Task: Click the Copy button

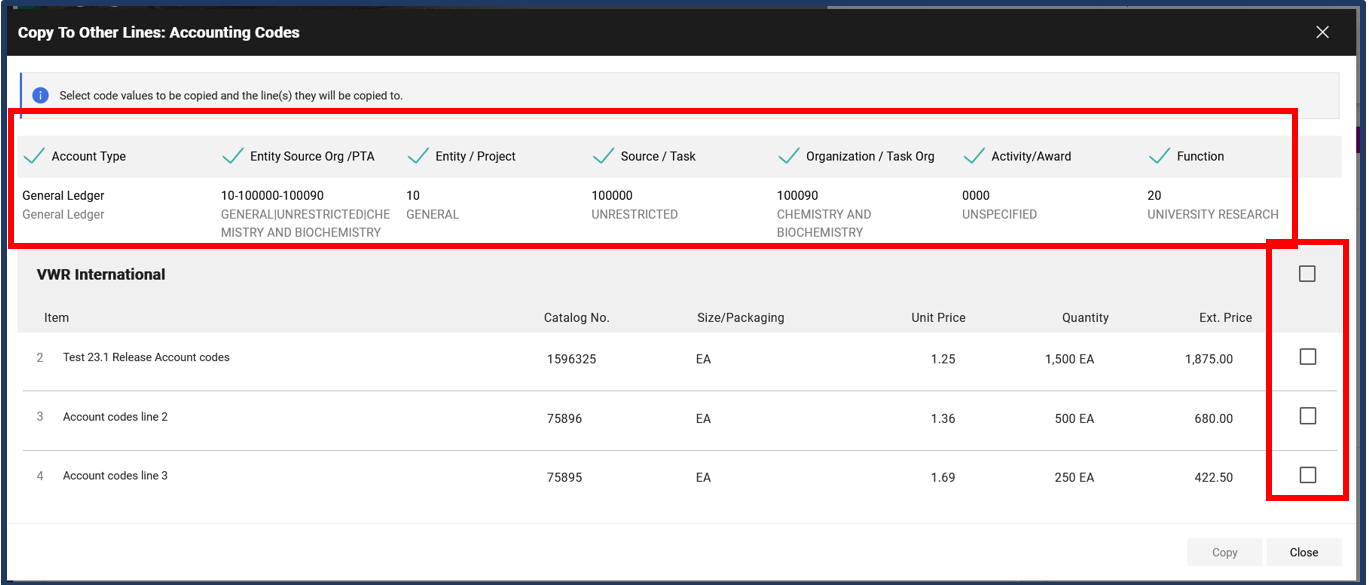Action: pos(1224,552)
